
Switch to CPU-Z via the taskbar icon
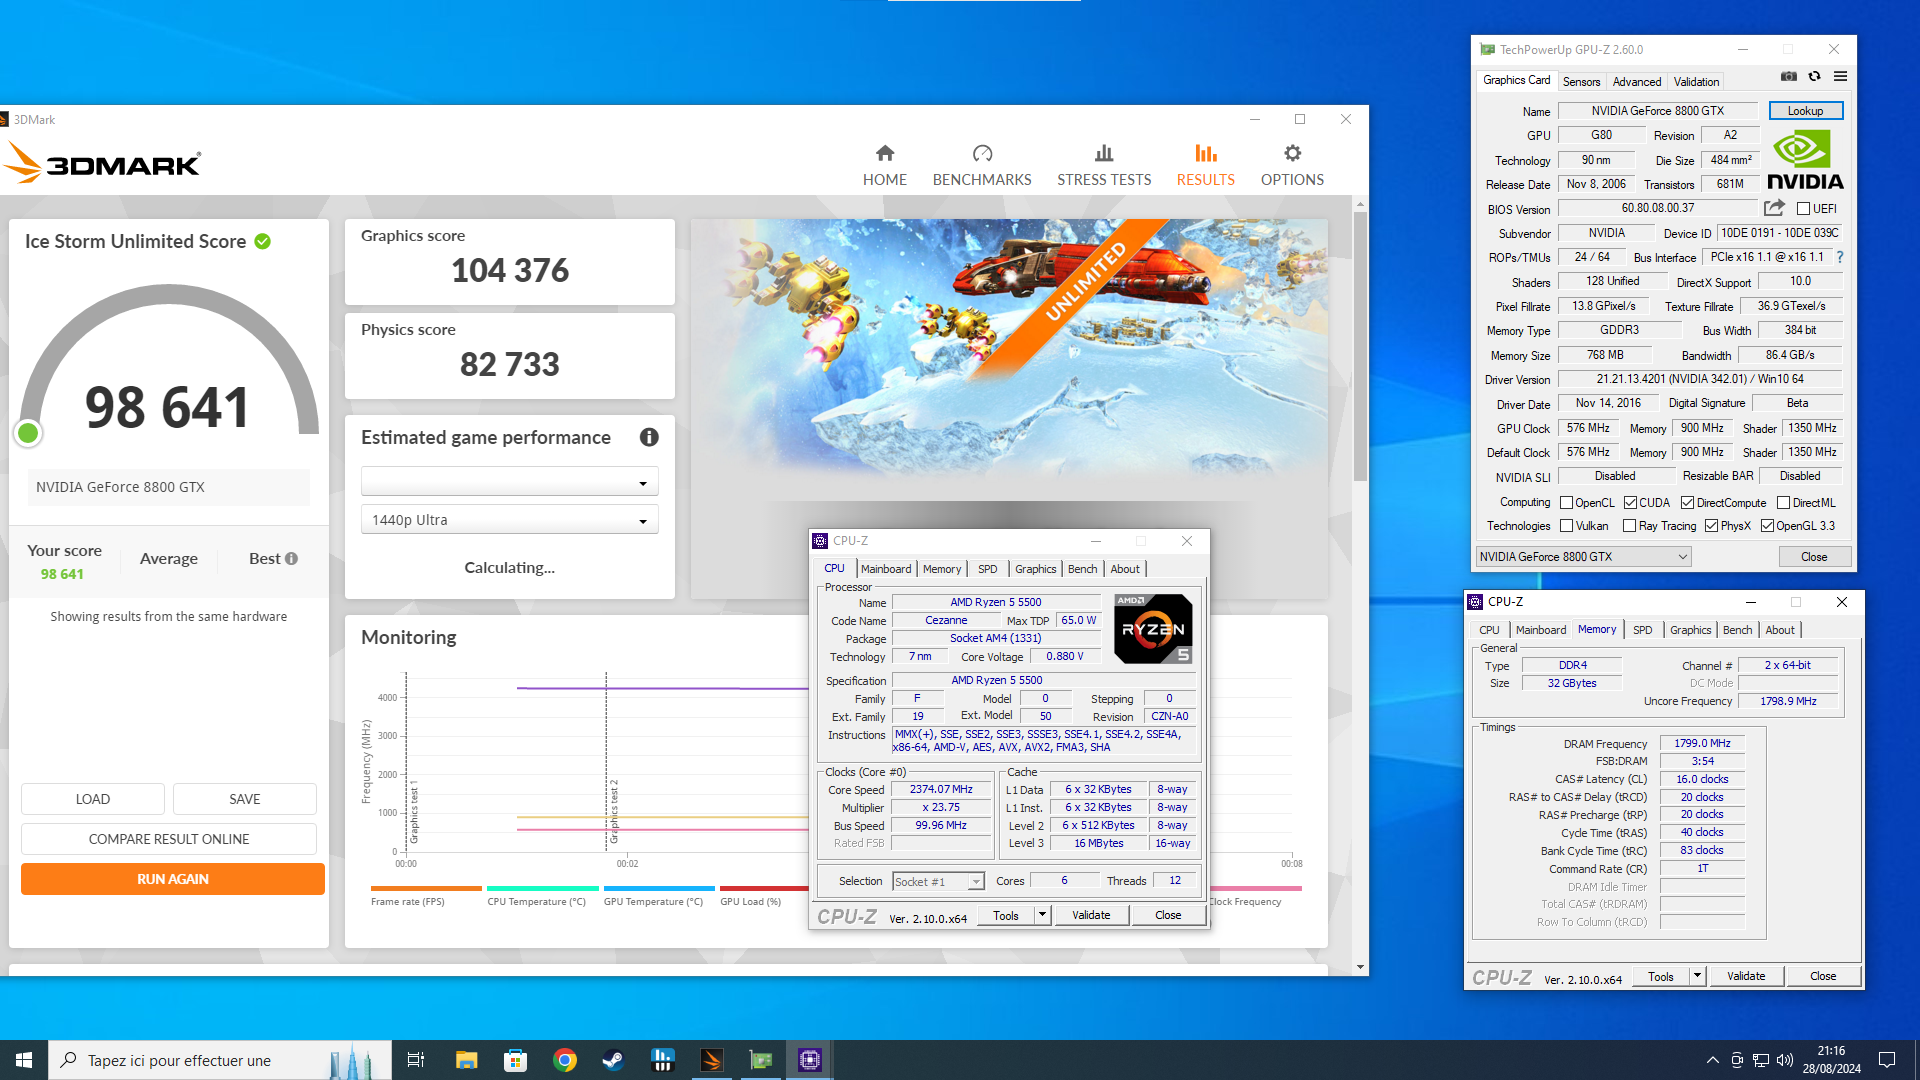click(810, 1060)
